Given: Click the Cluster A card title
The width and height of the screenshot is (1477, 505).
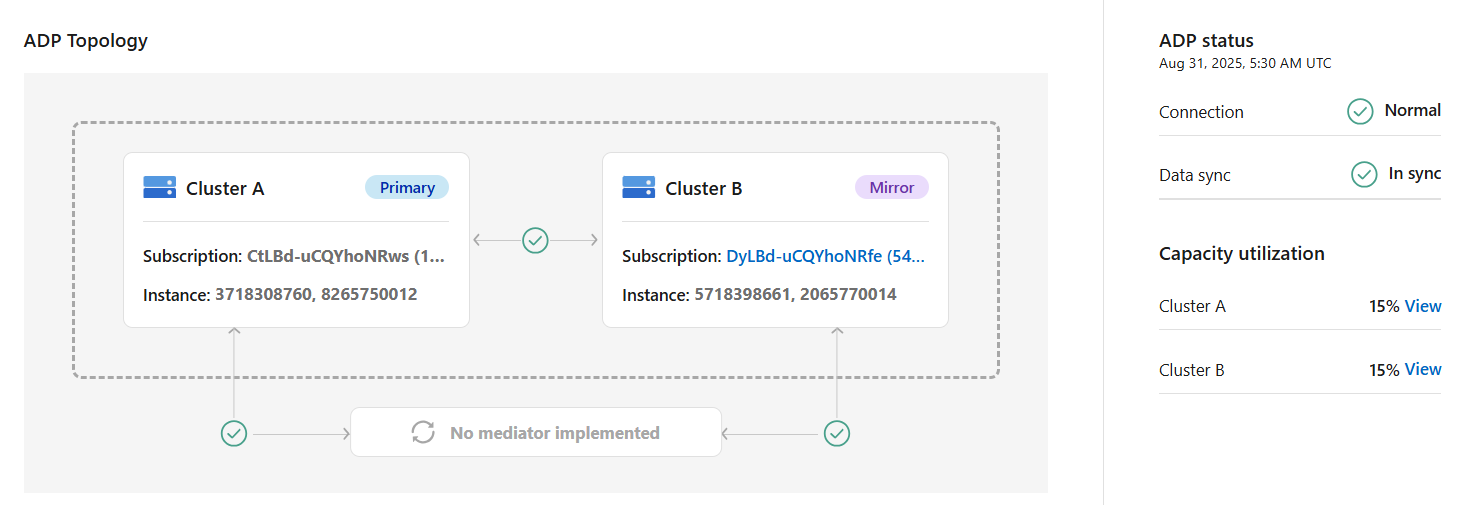Looking at the screenshot, I should click(x=225, y=188).
